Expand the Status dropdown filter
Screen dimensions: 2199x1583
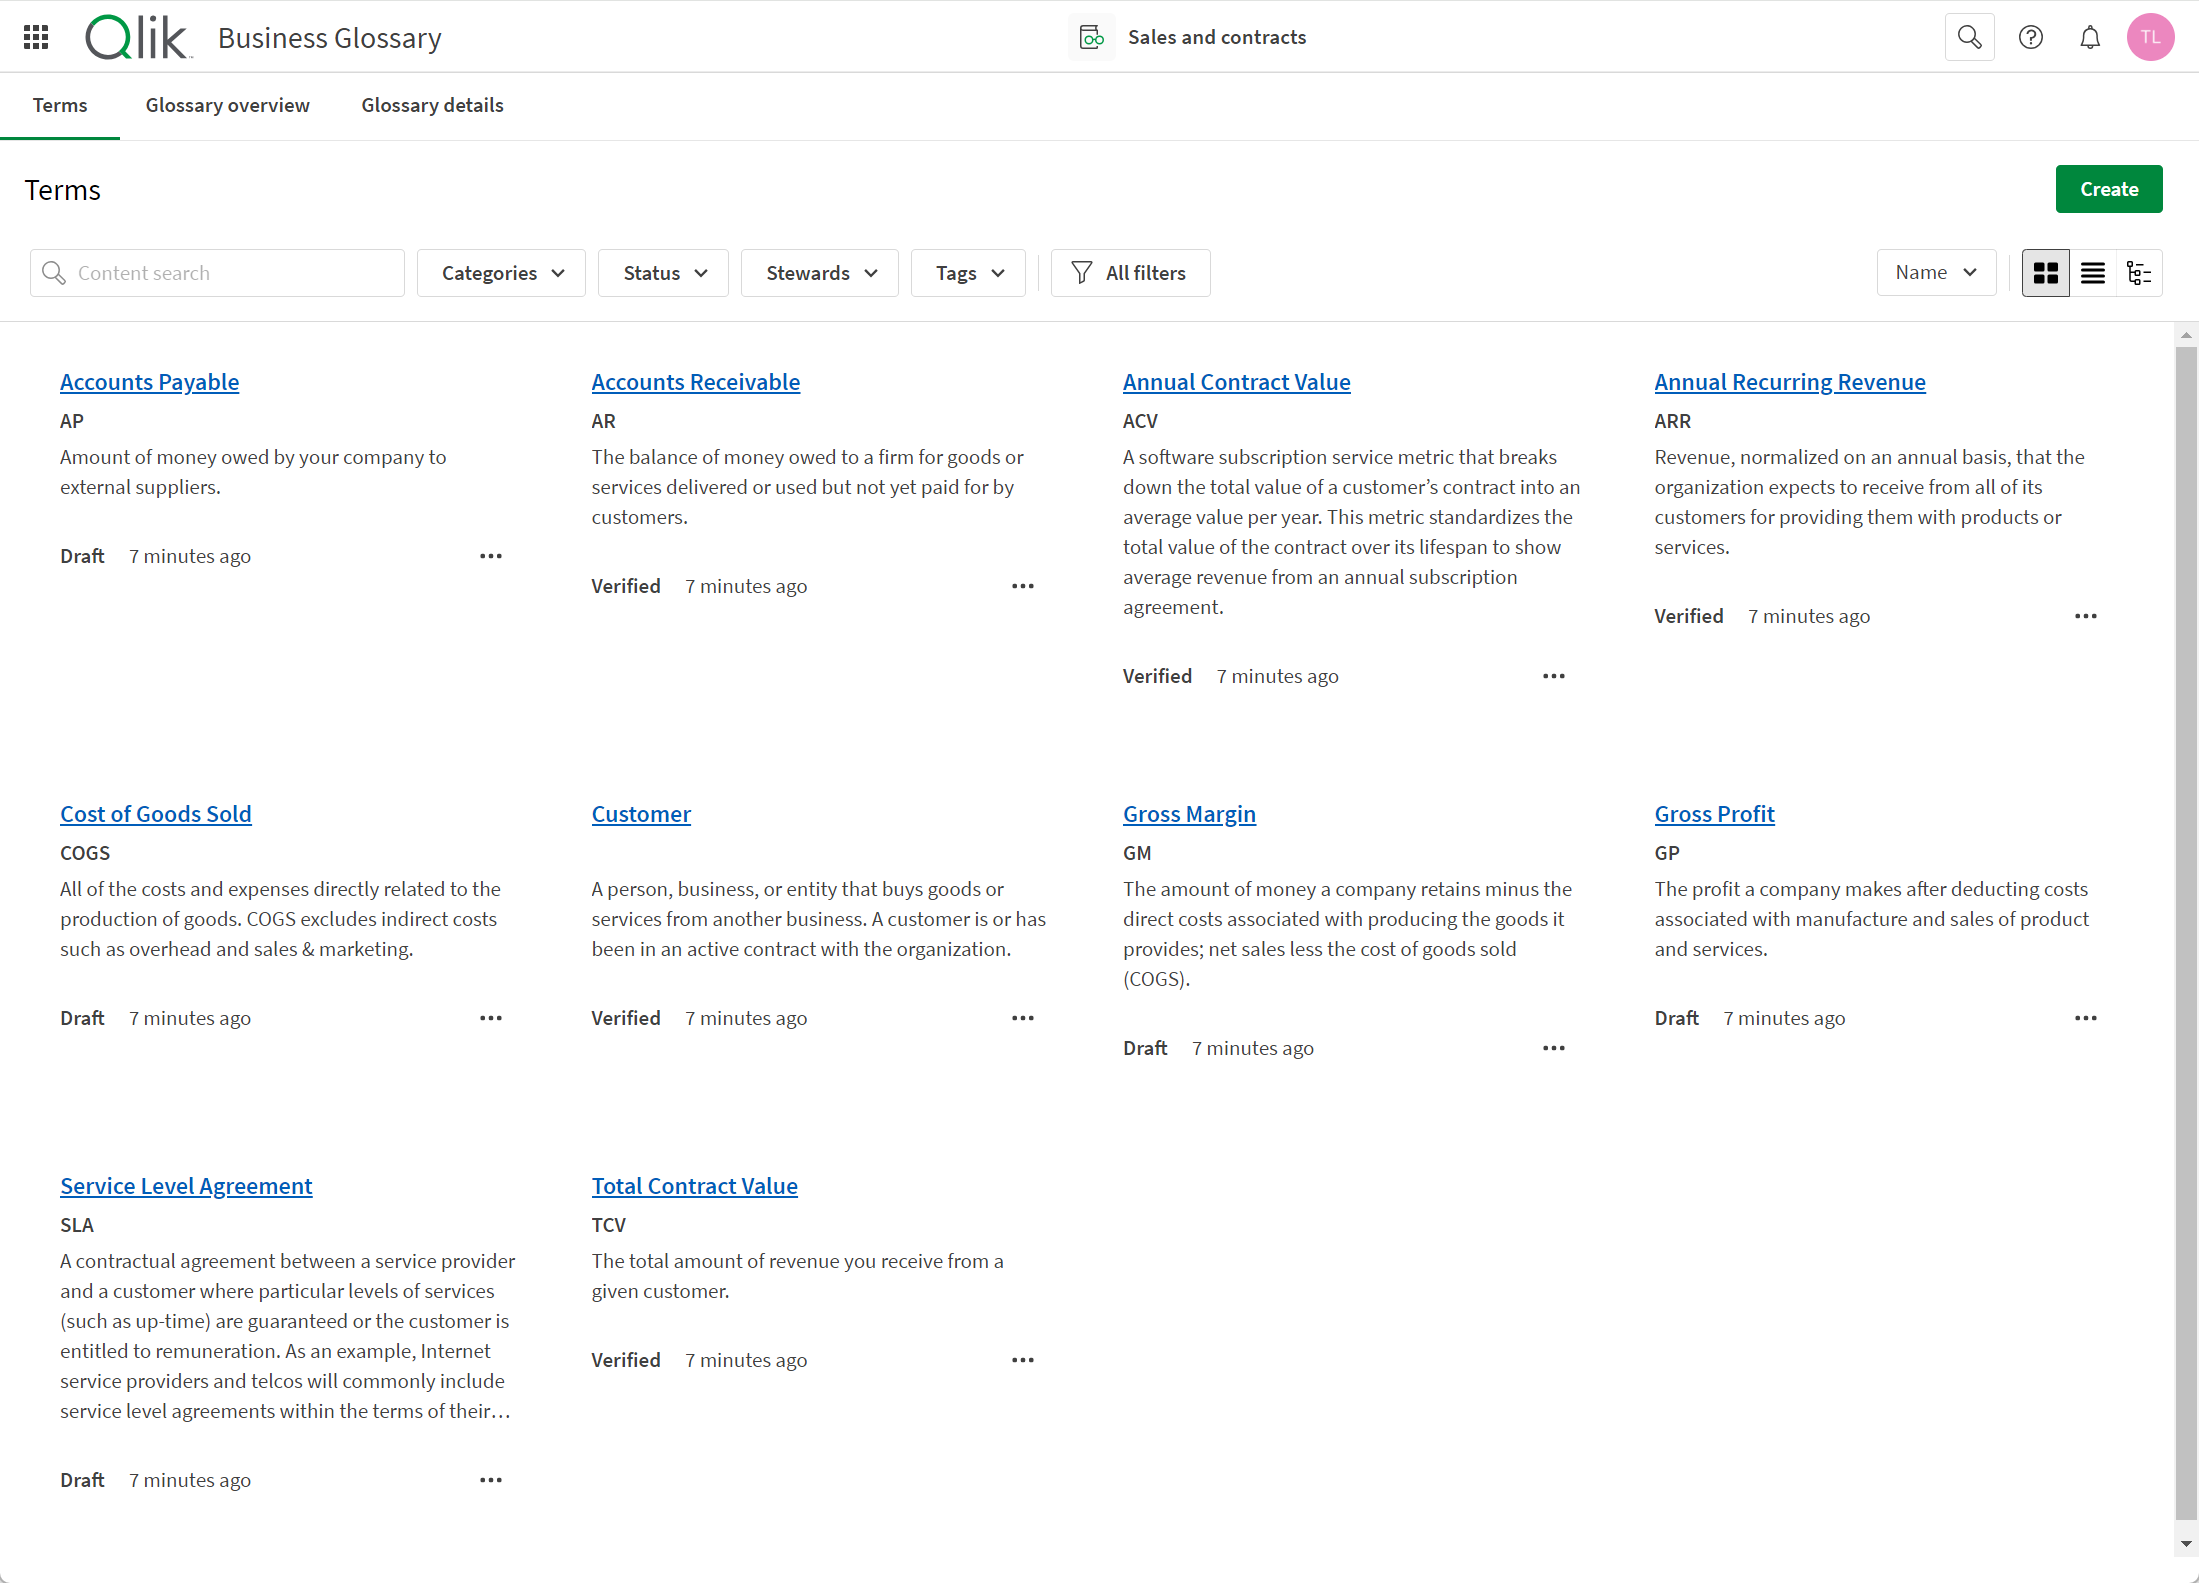point(662,272)
